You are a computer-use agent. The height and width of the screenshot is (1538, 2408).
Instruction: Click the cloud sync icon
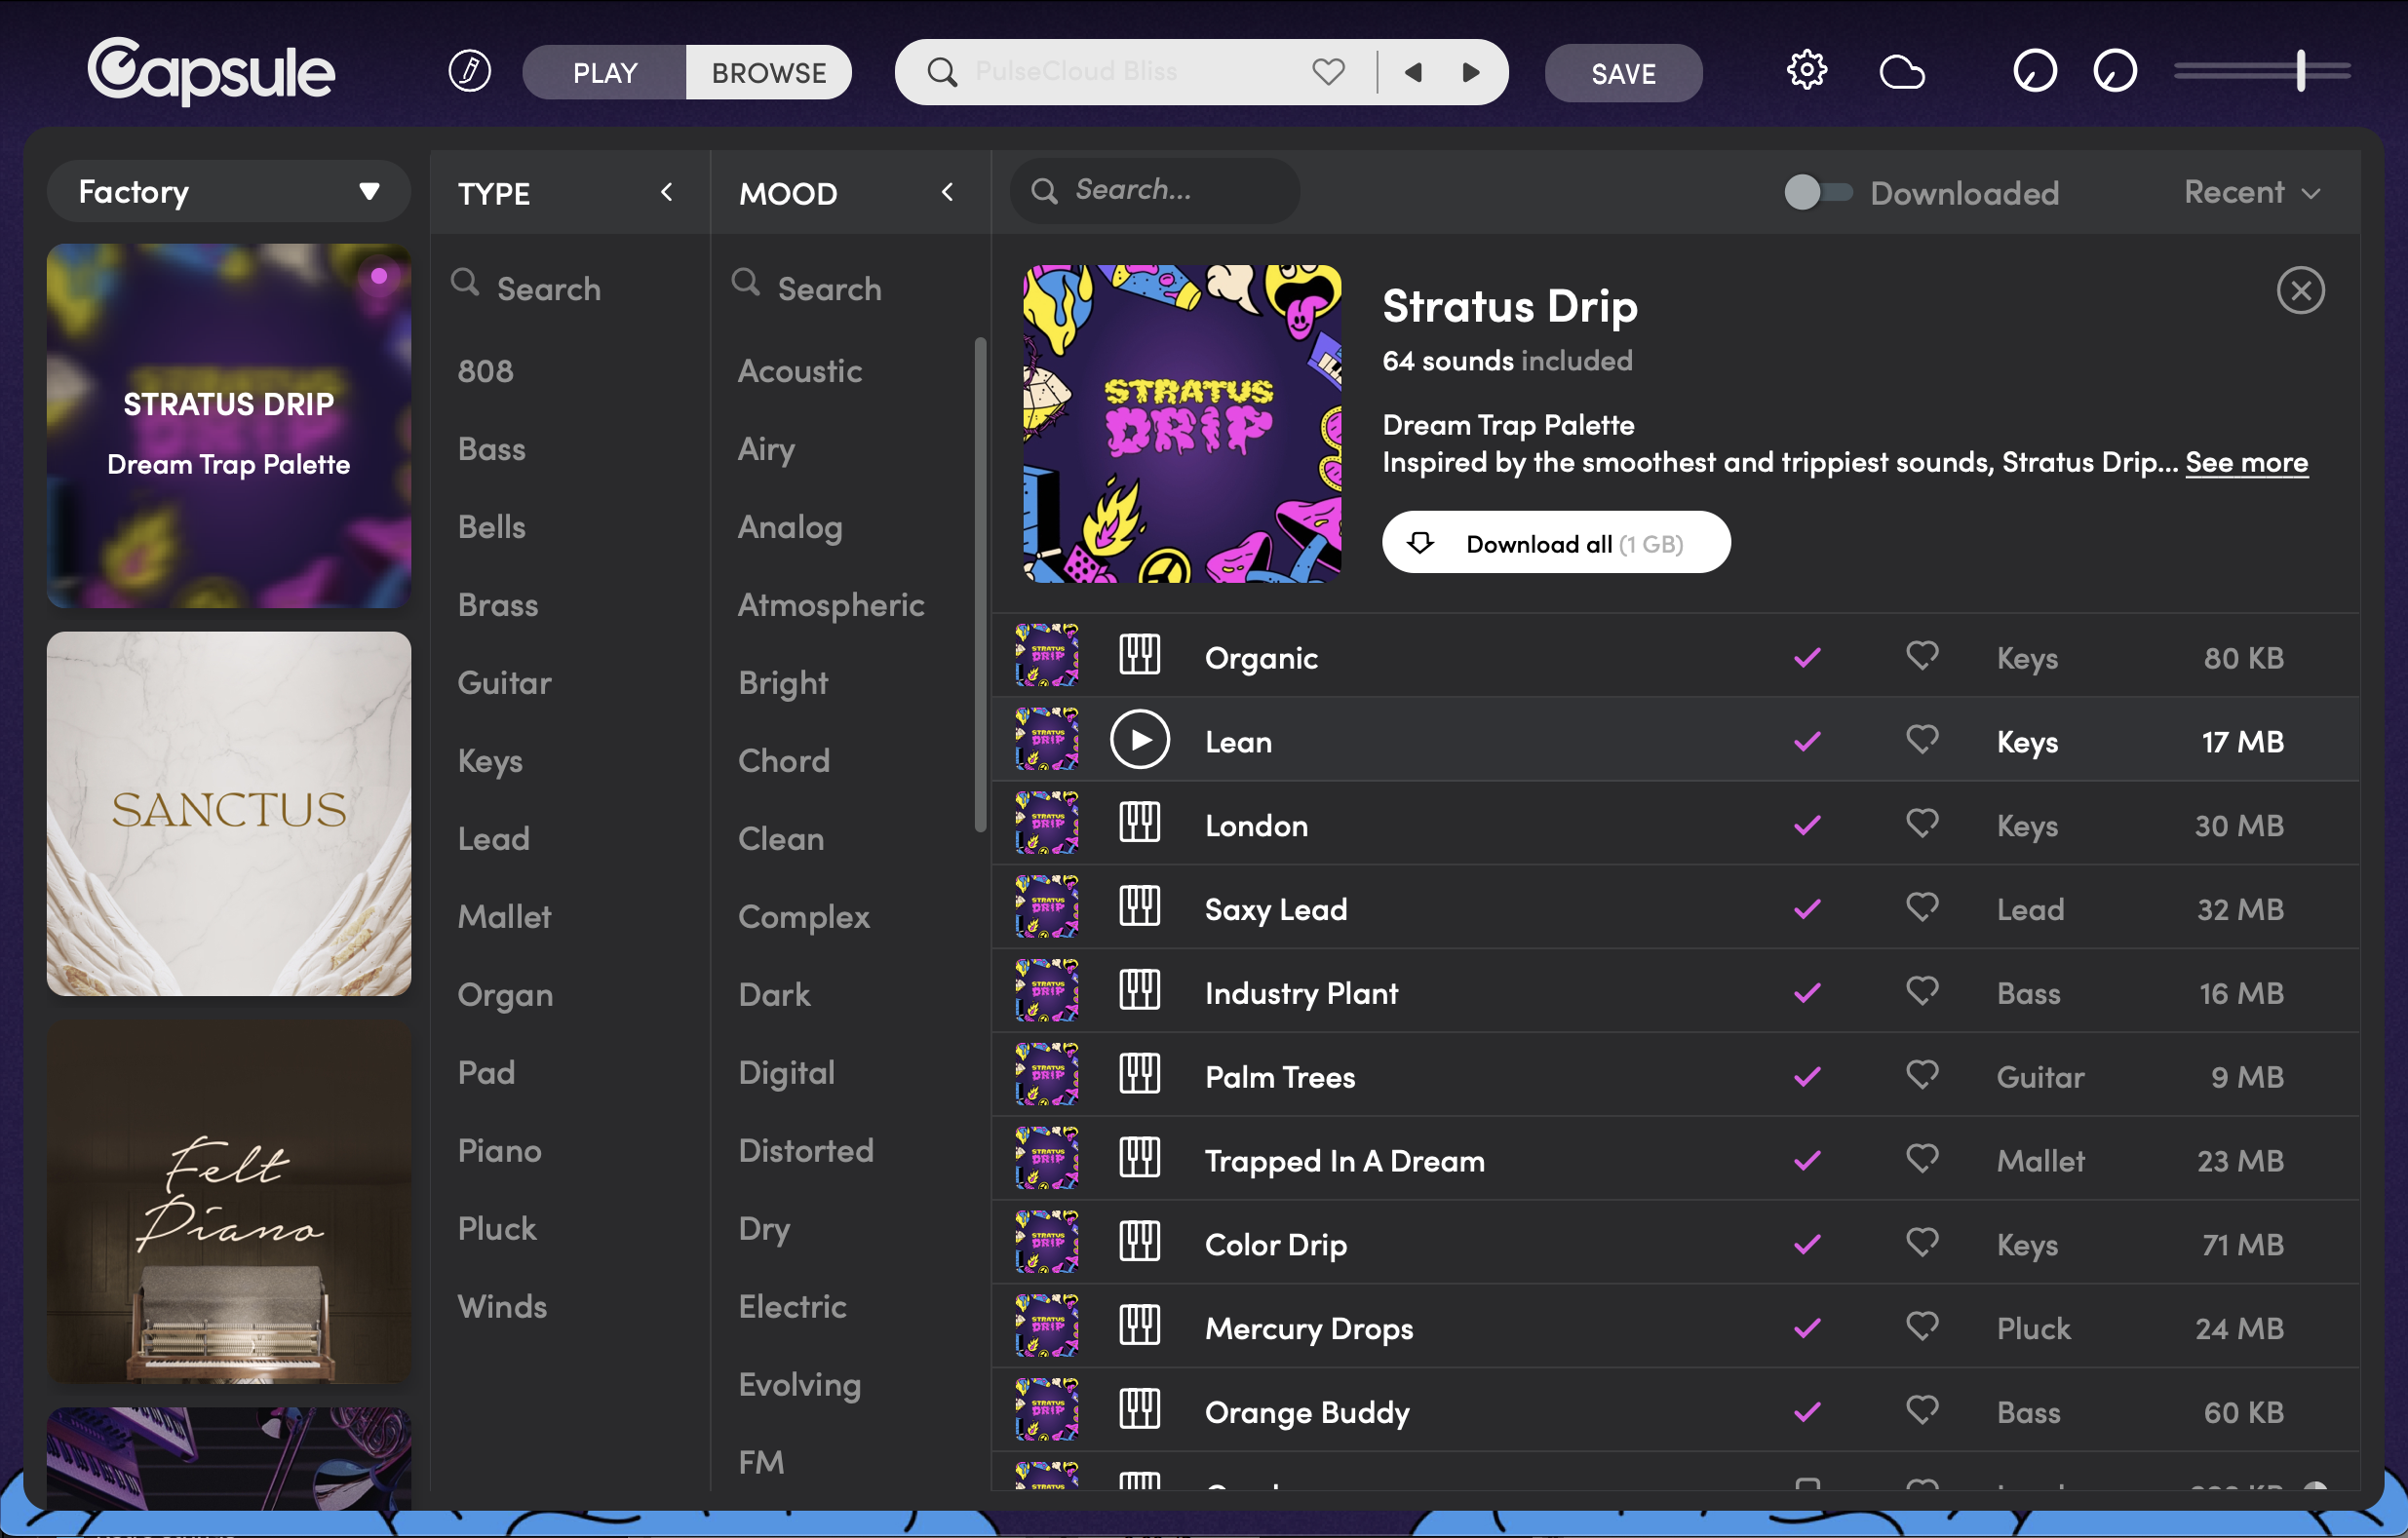coord(1901,72)
